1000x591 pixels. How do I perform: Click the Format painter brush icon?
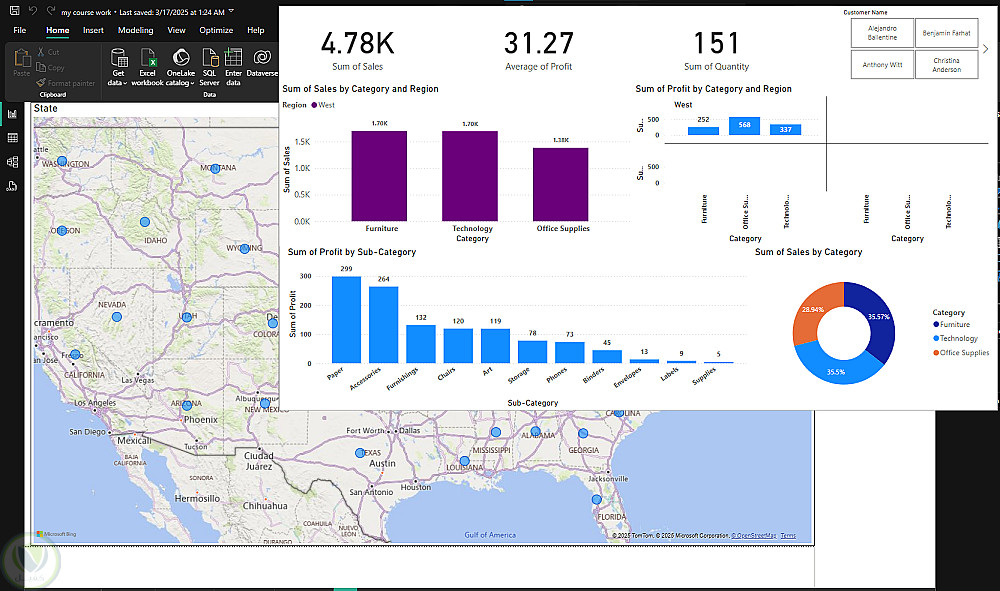41,83
